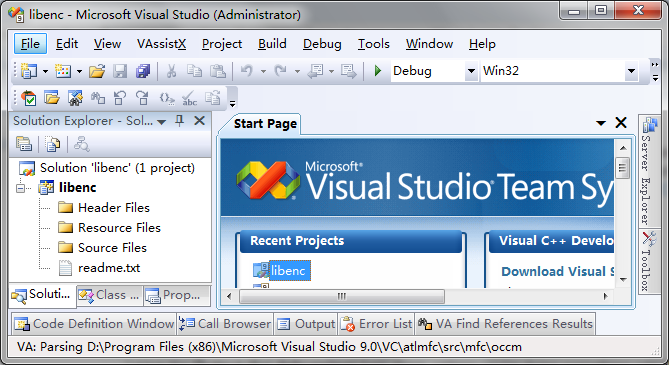Open the Tools menu
The height and width of the screenshot is (365, 669).
[373, 44]
